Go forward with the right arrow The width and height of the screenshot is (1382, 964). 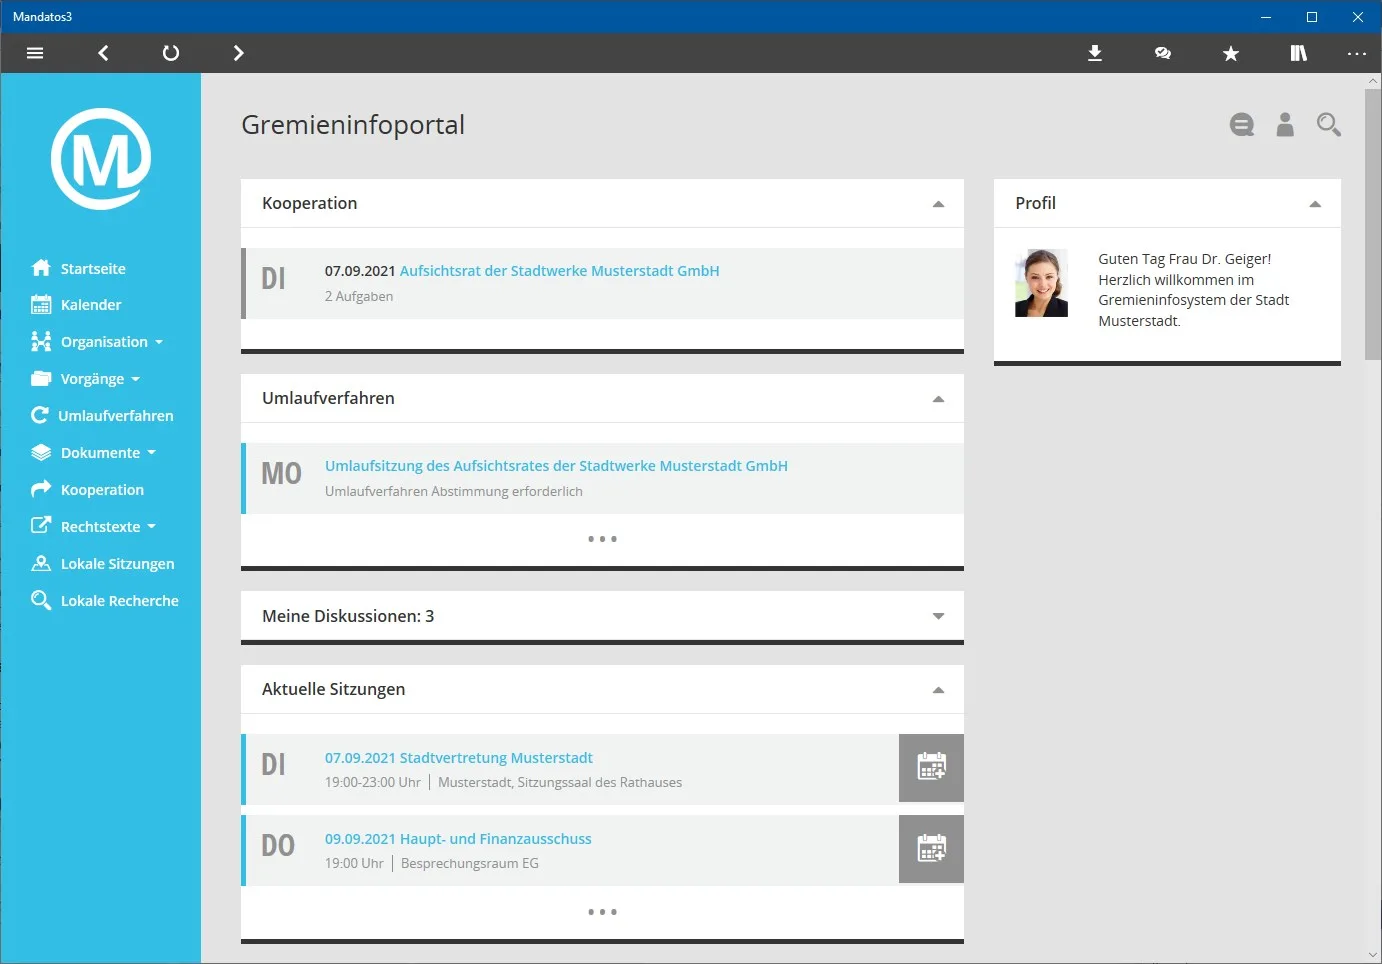click(238, 53)
